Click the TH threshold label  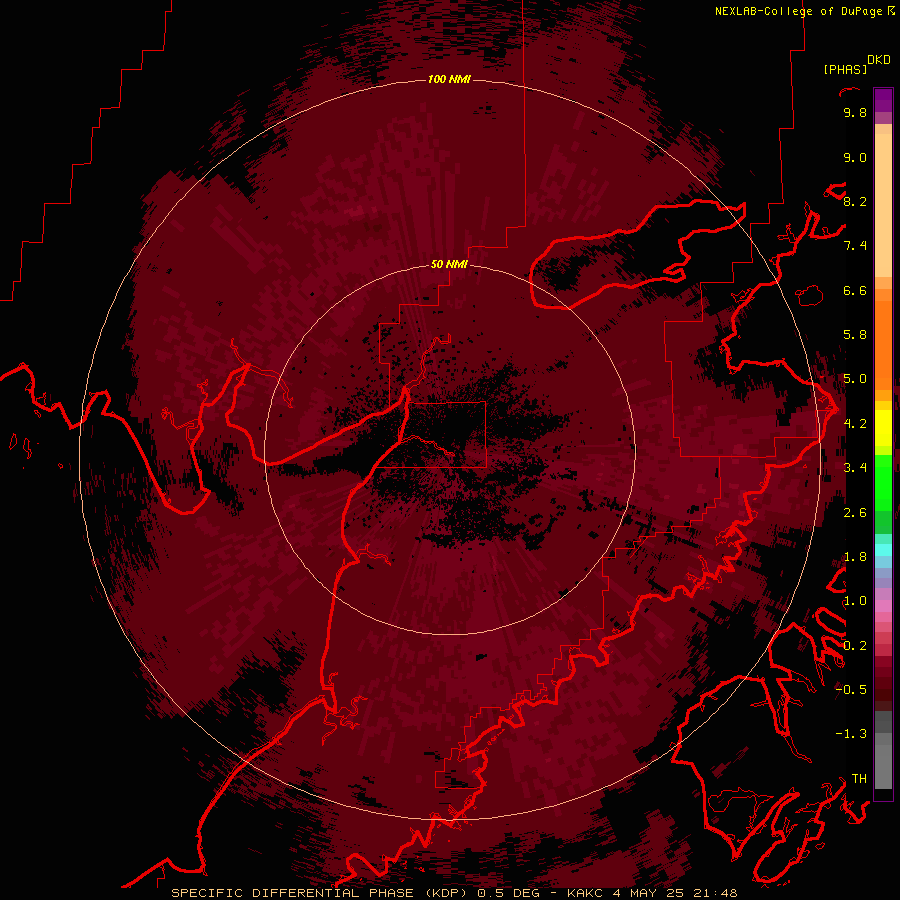click(x=859, y=779)
